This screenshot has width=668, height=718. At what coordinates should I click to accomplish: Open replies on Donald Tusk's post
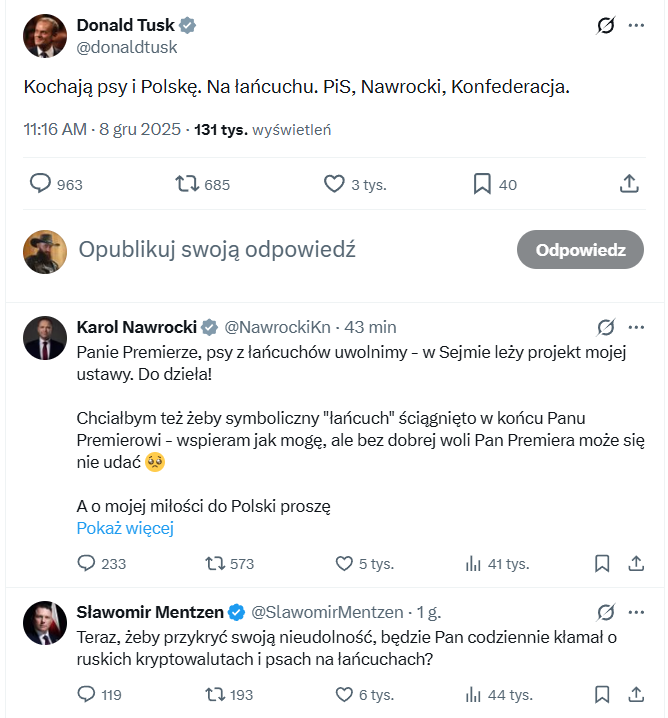click(41, 184)
